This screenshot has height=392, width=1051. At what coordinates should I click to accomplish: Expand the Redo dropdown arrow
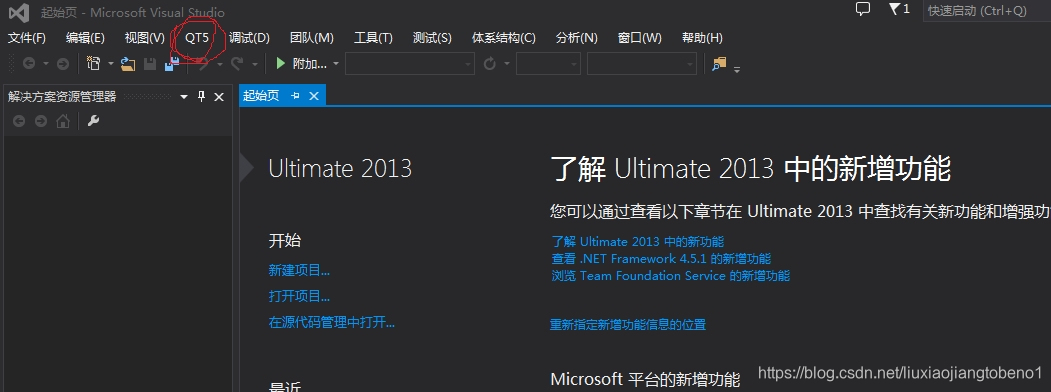point(255,64)
